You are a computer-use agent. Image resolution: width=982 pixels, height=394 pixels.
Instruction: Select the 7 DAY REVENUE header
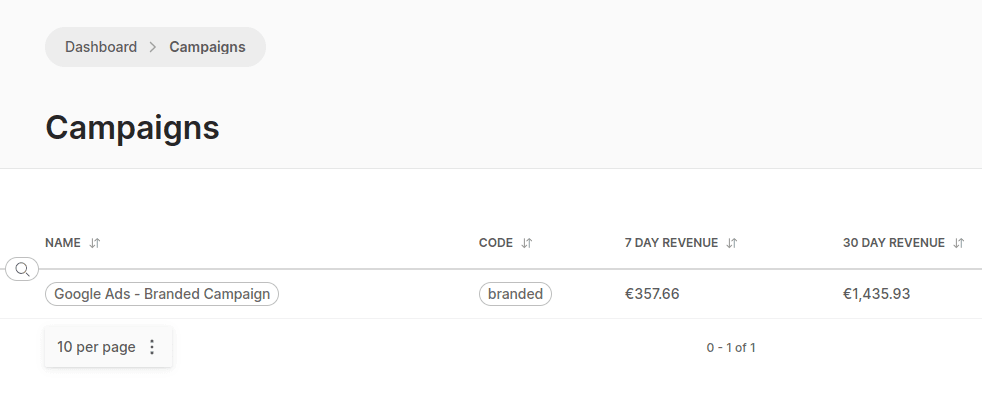point(671,243)
